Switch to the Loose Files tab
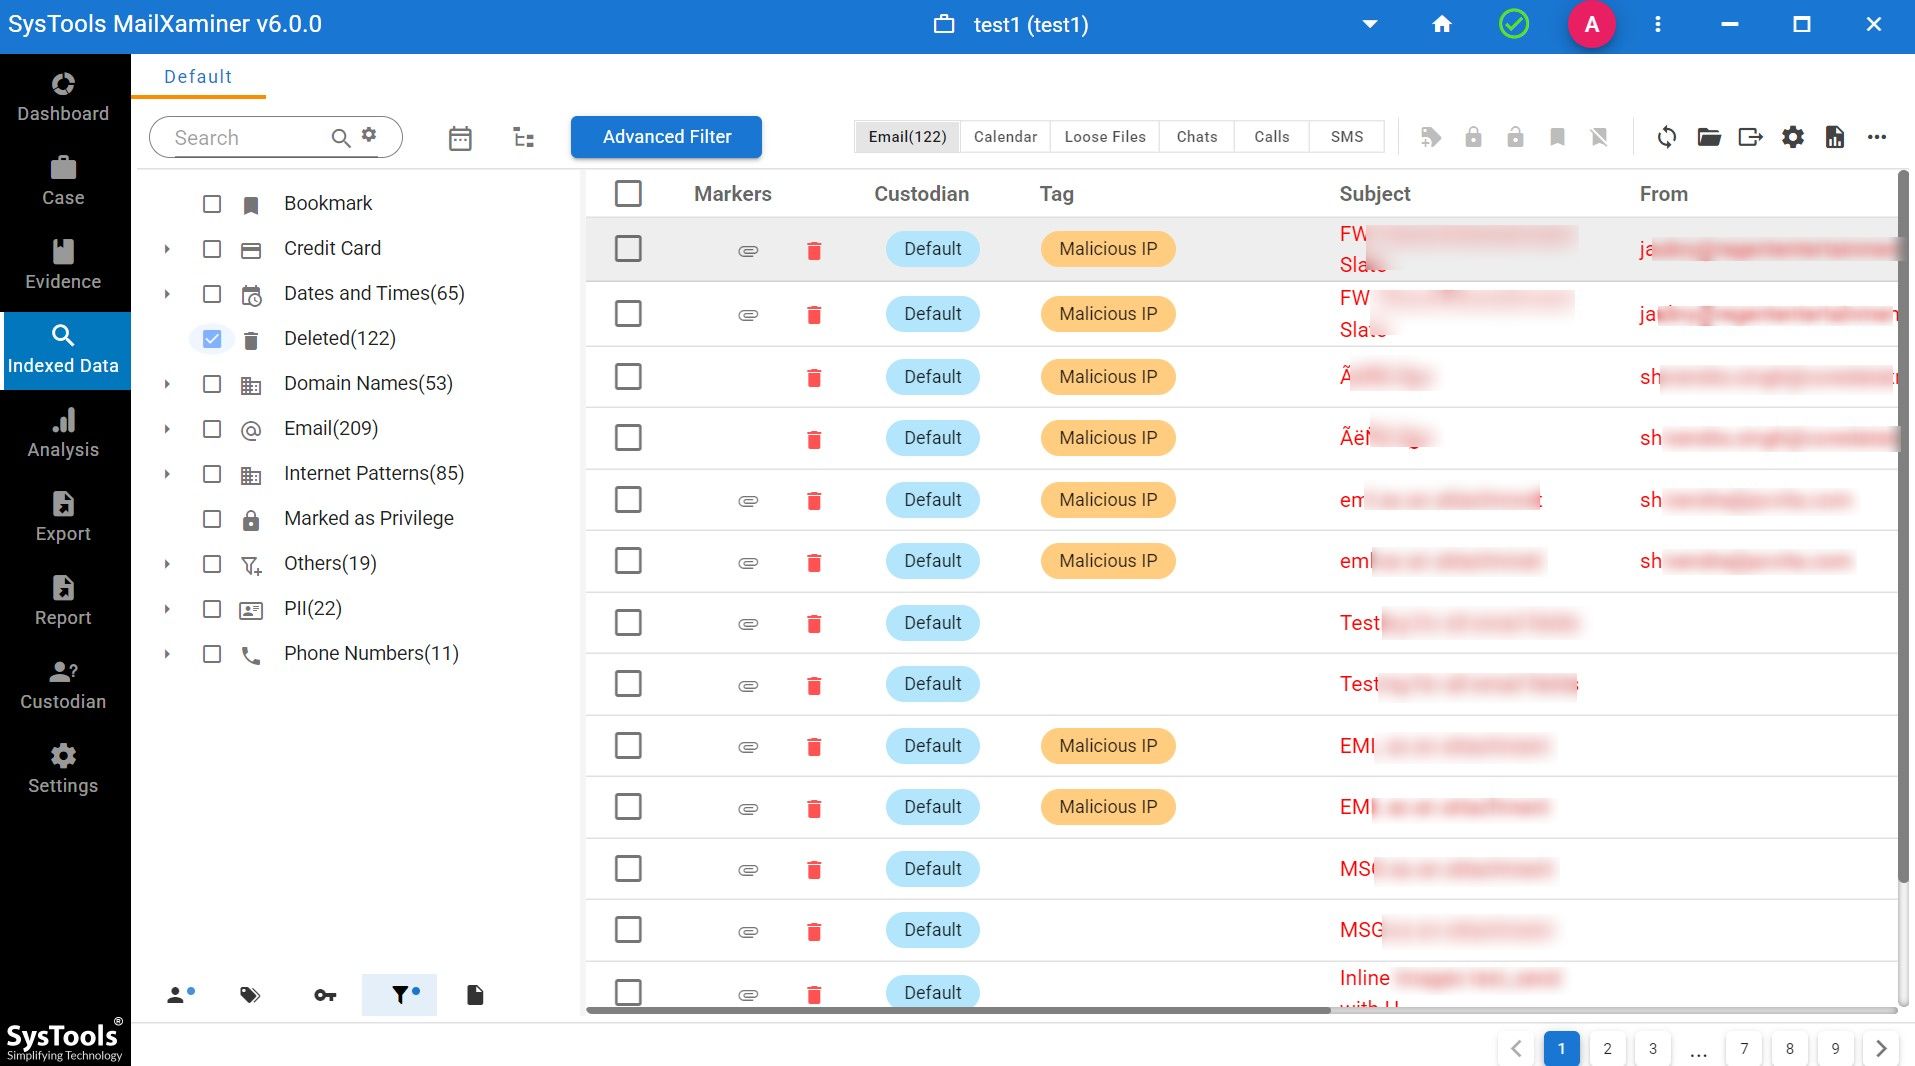 click(x=1105, y=137)
